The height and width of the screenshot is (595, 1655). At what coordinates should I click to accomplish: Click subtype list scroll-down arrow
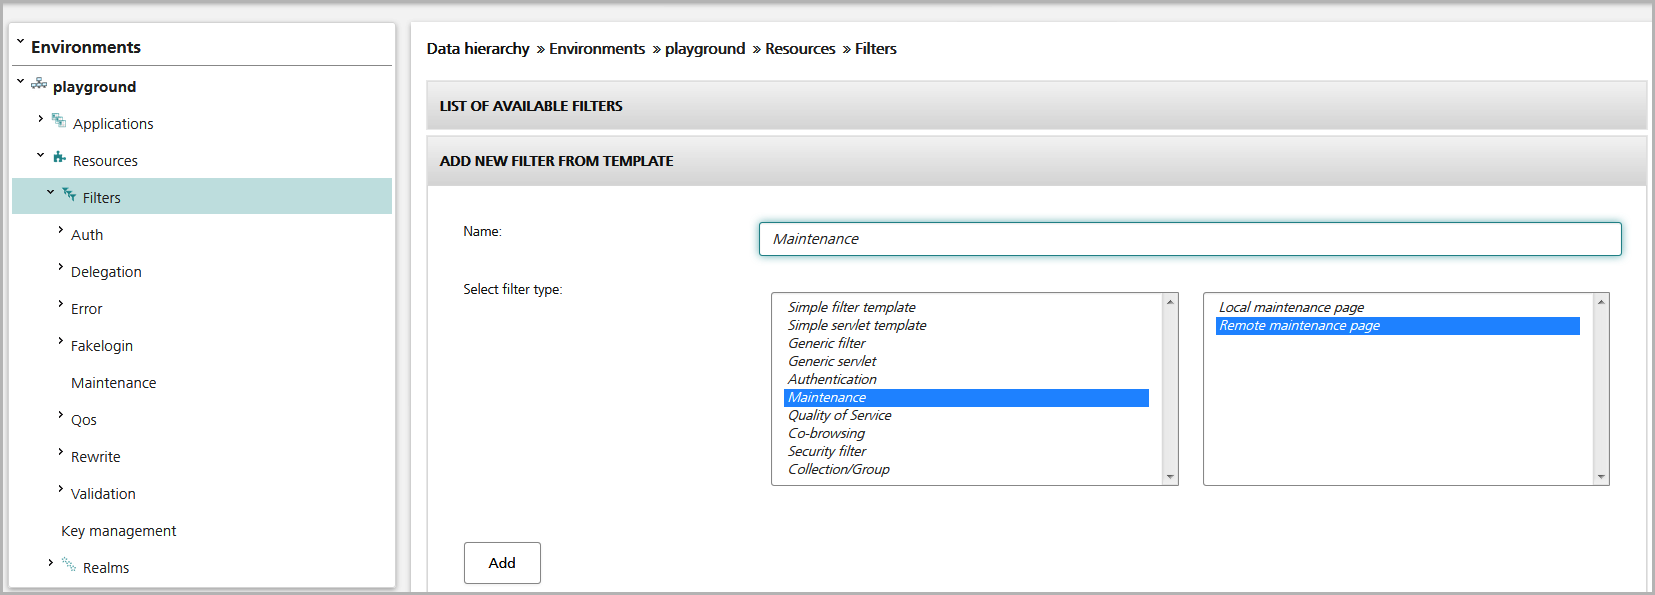[x=1601, y=477]
